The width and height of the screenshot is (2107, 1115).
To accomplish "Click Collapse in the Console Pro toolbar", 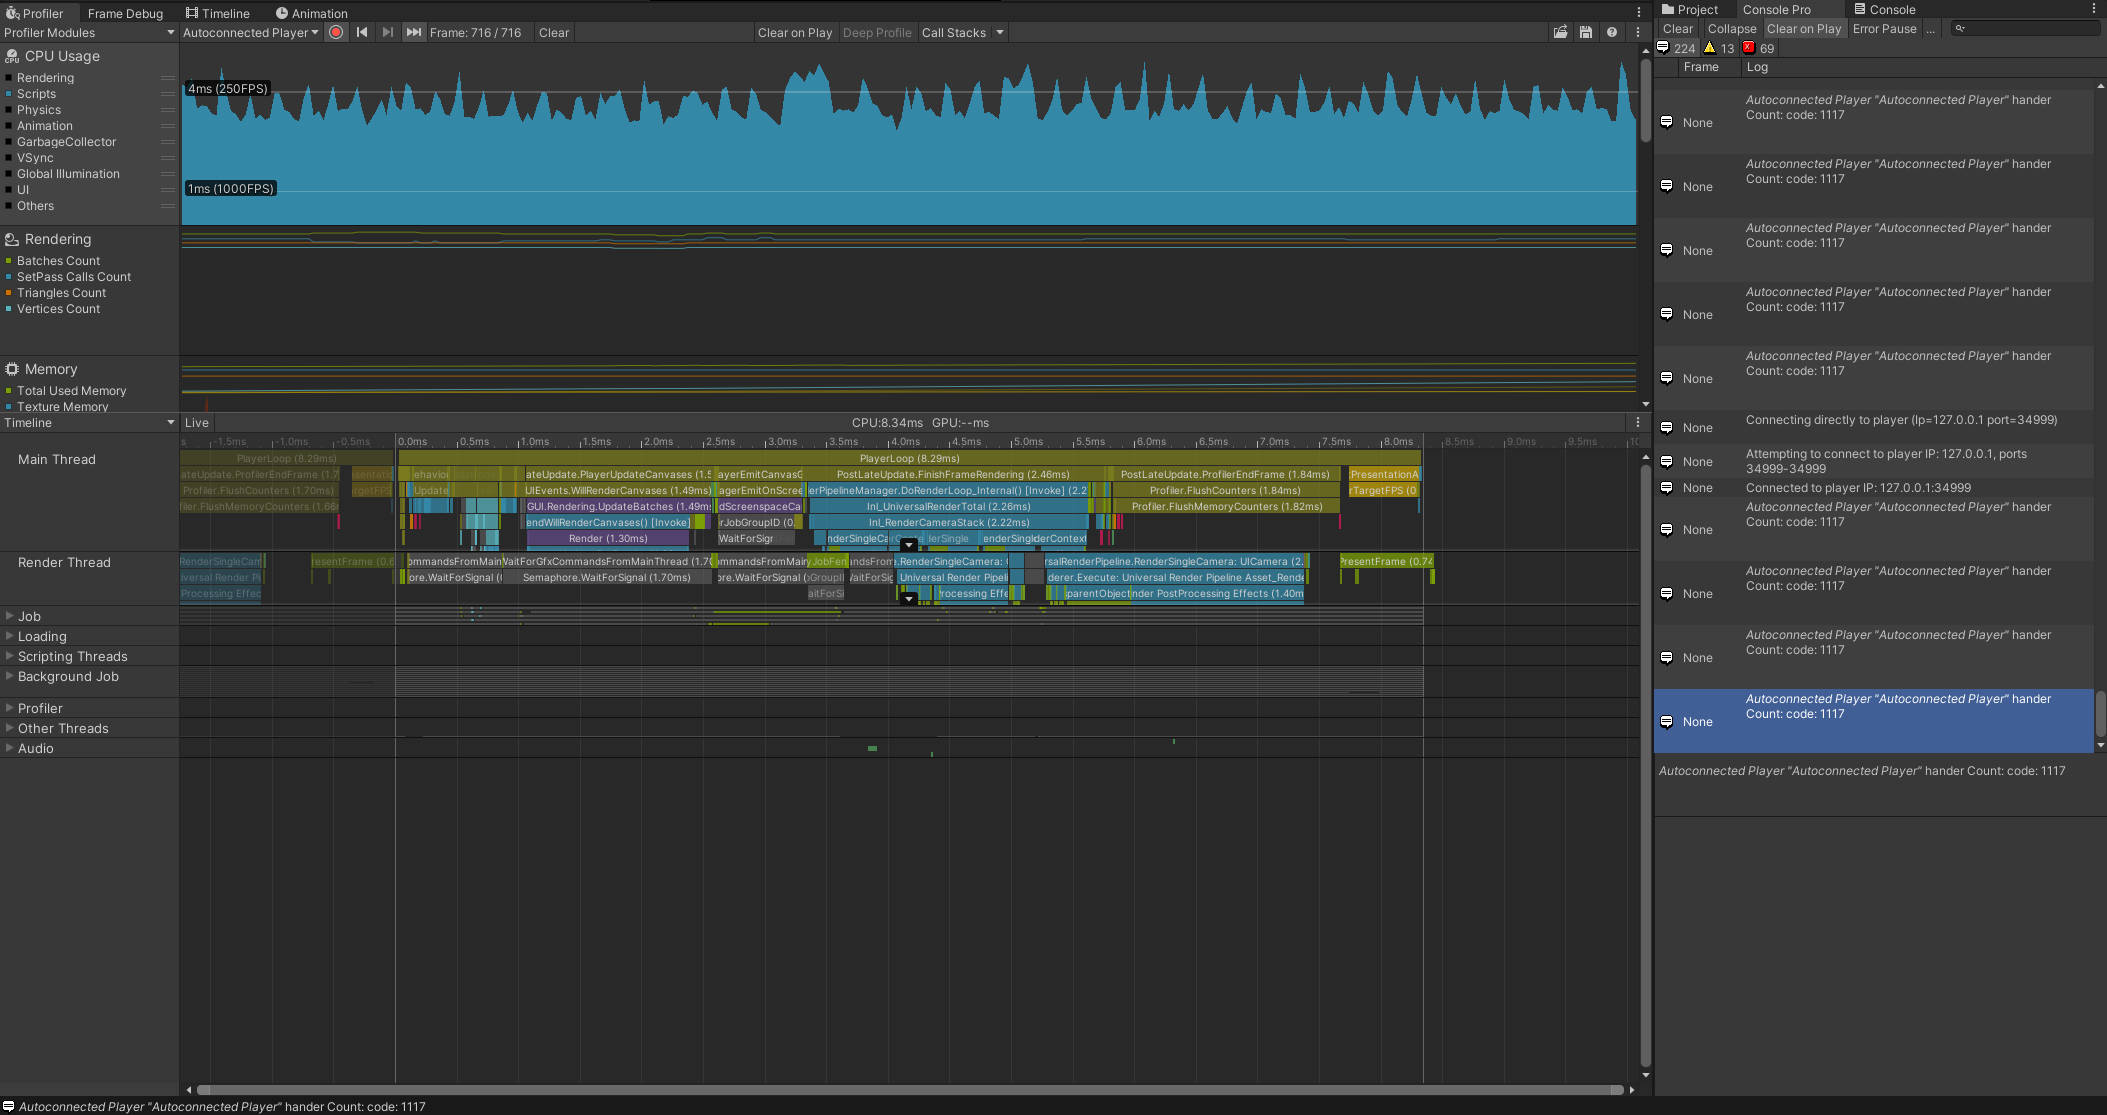I will click(x=1731, y=29).
